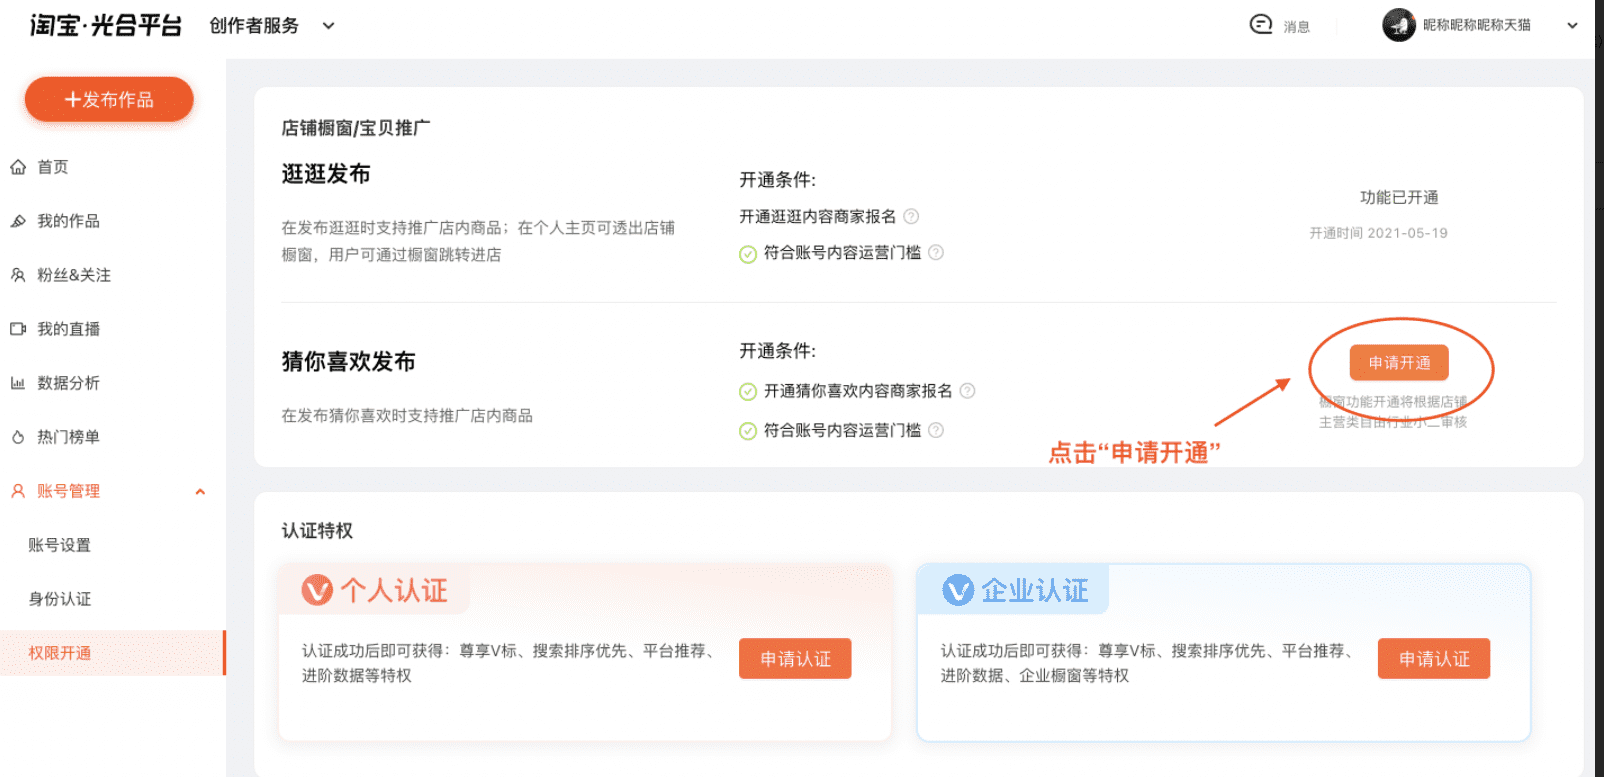Select 账号管理 sidebar section label
This screenshot has height=777, width=1604.
tap(69, 491)
